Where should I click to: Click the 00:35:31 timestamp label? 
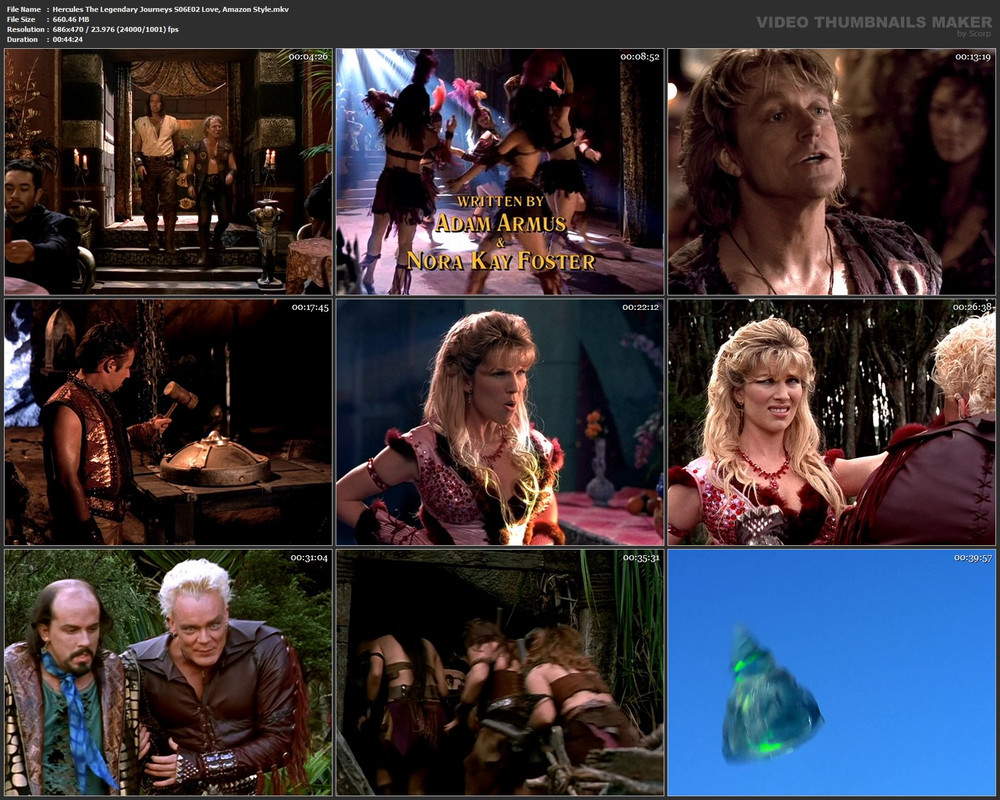coord(642,558)
